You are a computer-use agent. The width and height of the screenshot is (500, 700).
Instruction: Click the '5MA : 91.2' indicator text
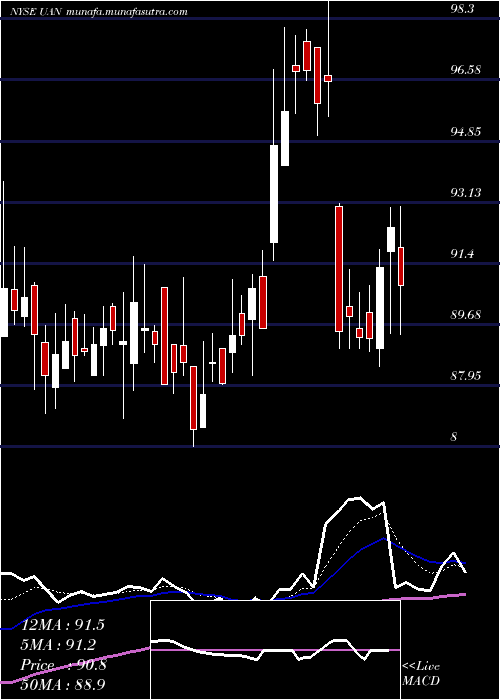click(x=59, y=645)
